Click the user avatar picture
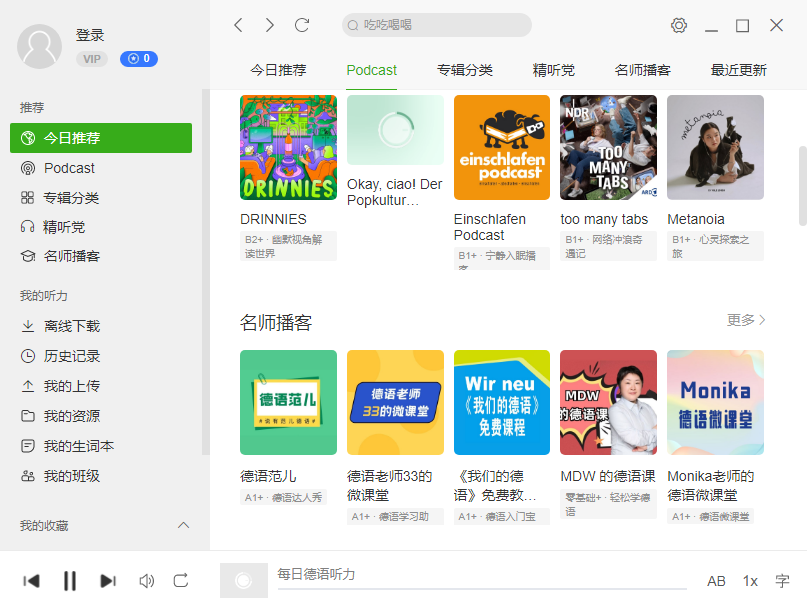 [x=40, y=46]
